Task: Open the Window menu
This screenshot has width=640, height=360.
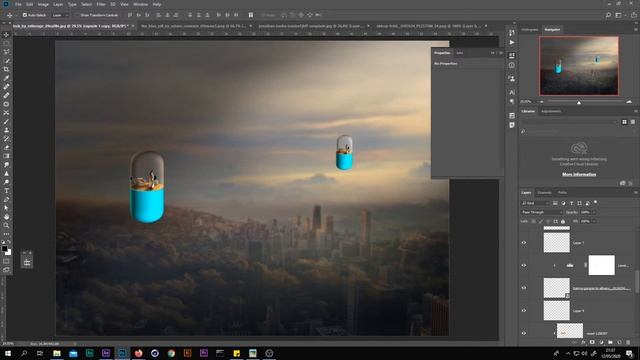Action: [x=140, y=4]
